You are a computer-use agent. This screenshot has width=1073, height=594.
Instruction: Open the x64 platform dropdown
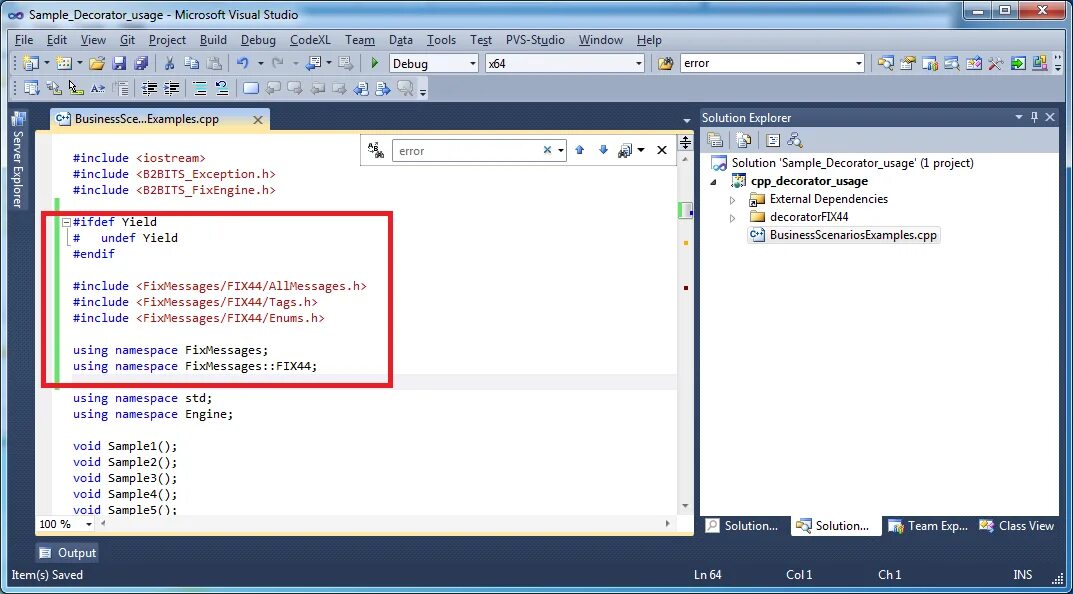coord(639,64)
